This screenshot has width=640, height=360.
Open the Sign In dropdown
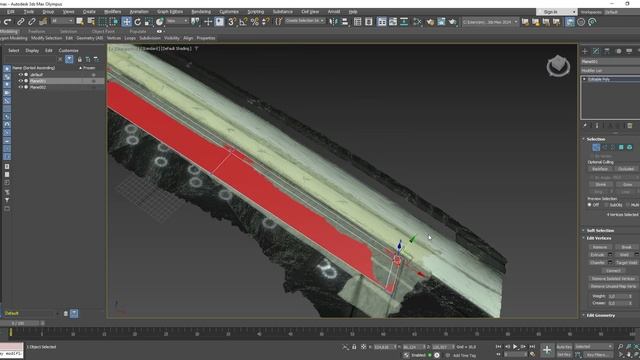click(x=557, y=12)
